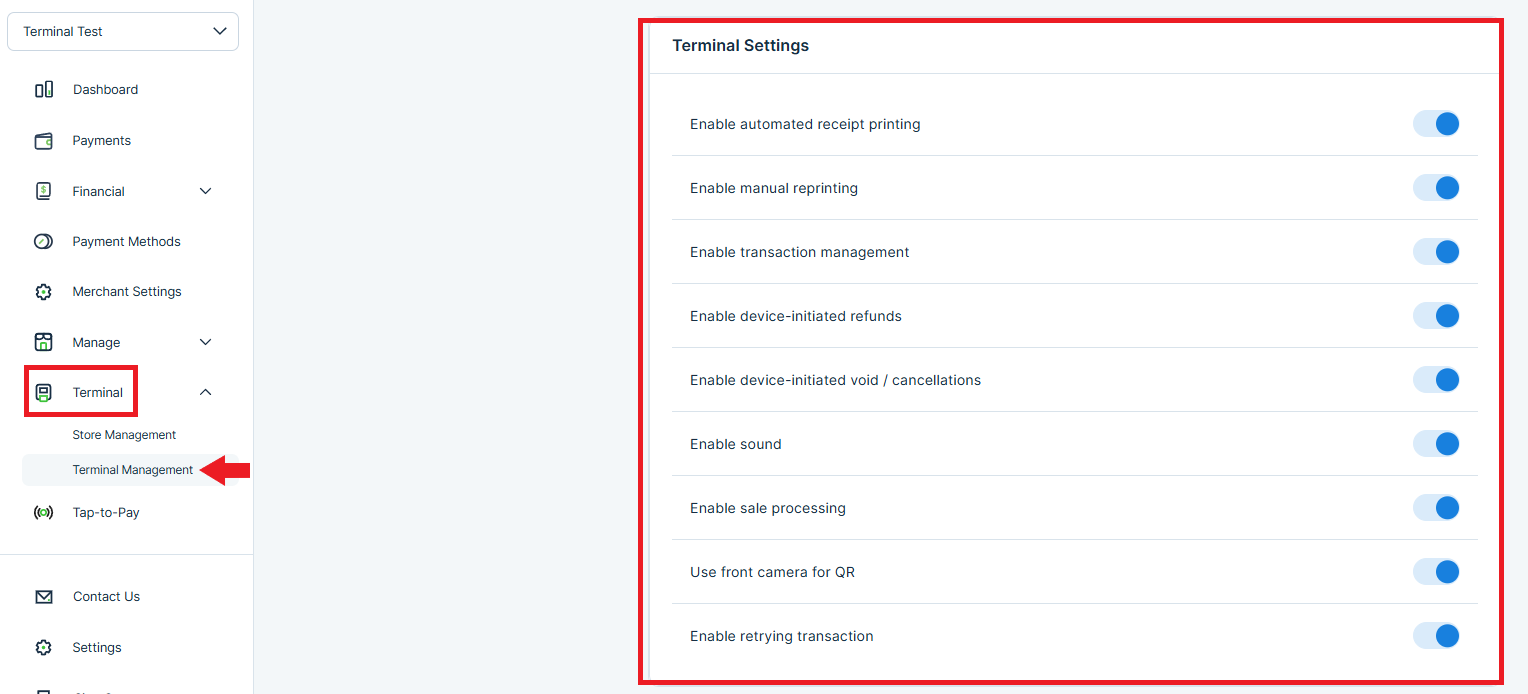The image size is (1528, 694).
Task: Turn off device-initiated refunds switch
Action: tap(1436, 316)
